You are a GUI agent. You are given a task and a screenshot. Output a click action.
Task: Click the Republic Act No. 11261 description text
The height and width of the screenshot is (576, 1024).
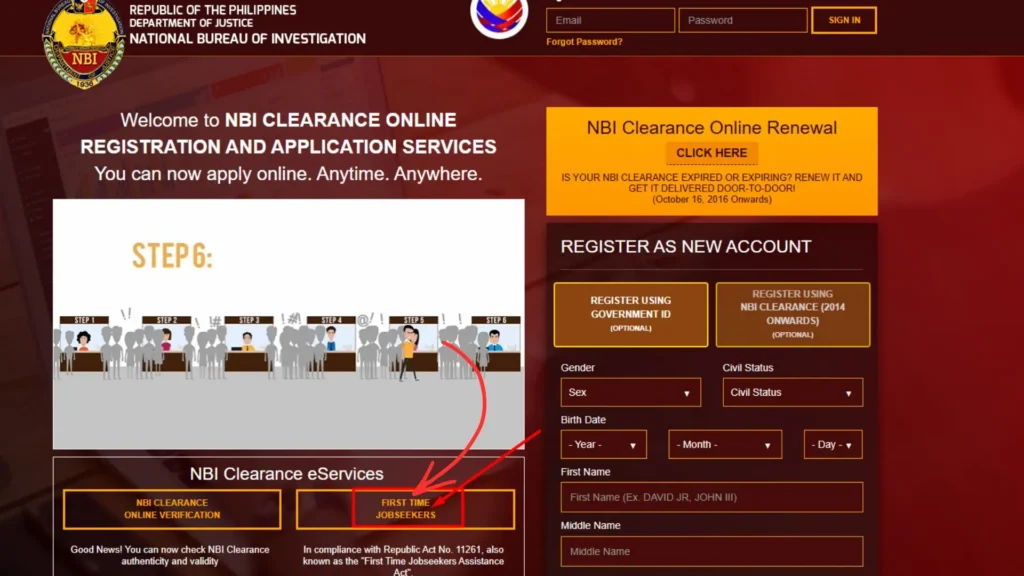point(404,560)
